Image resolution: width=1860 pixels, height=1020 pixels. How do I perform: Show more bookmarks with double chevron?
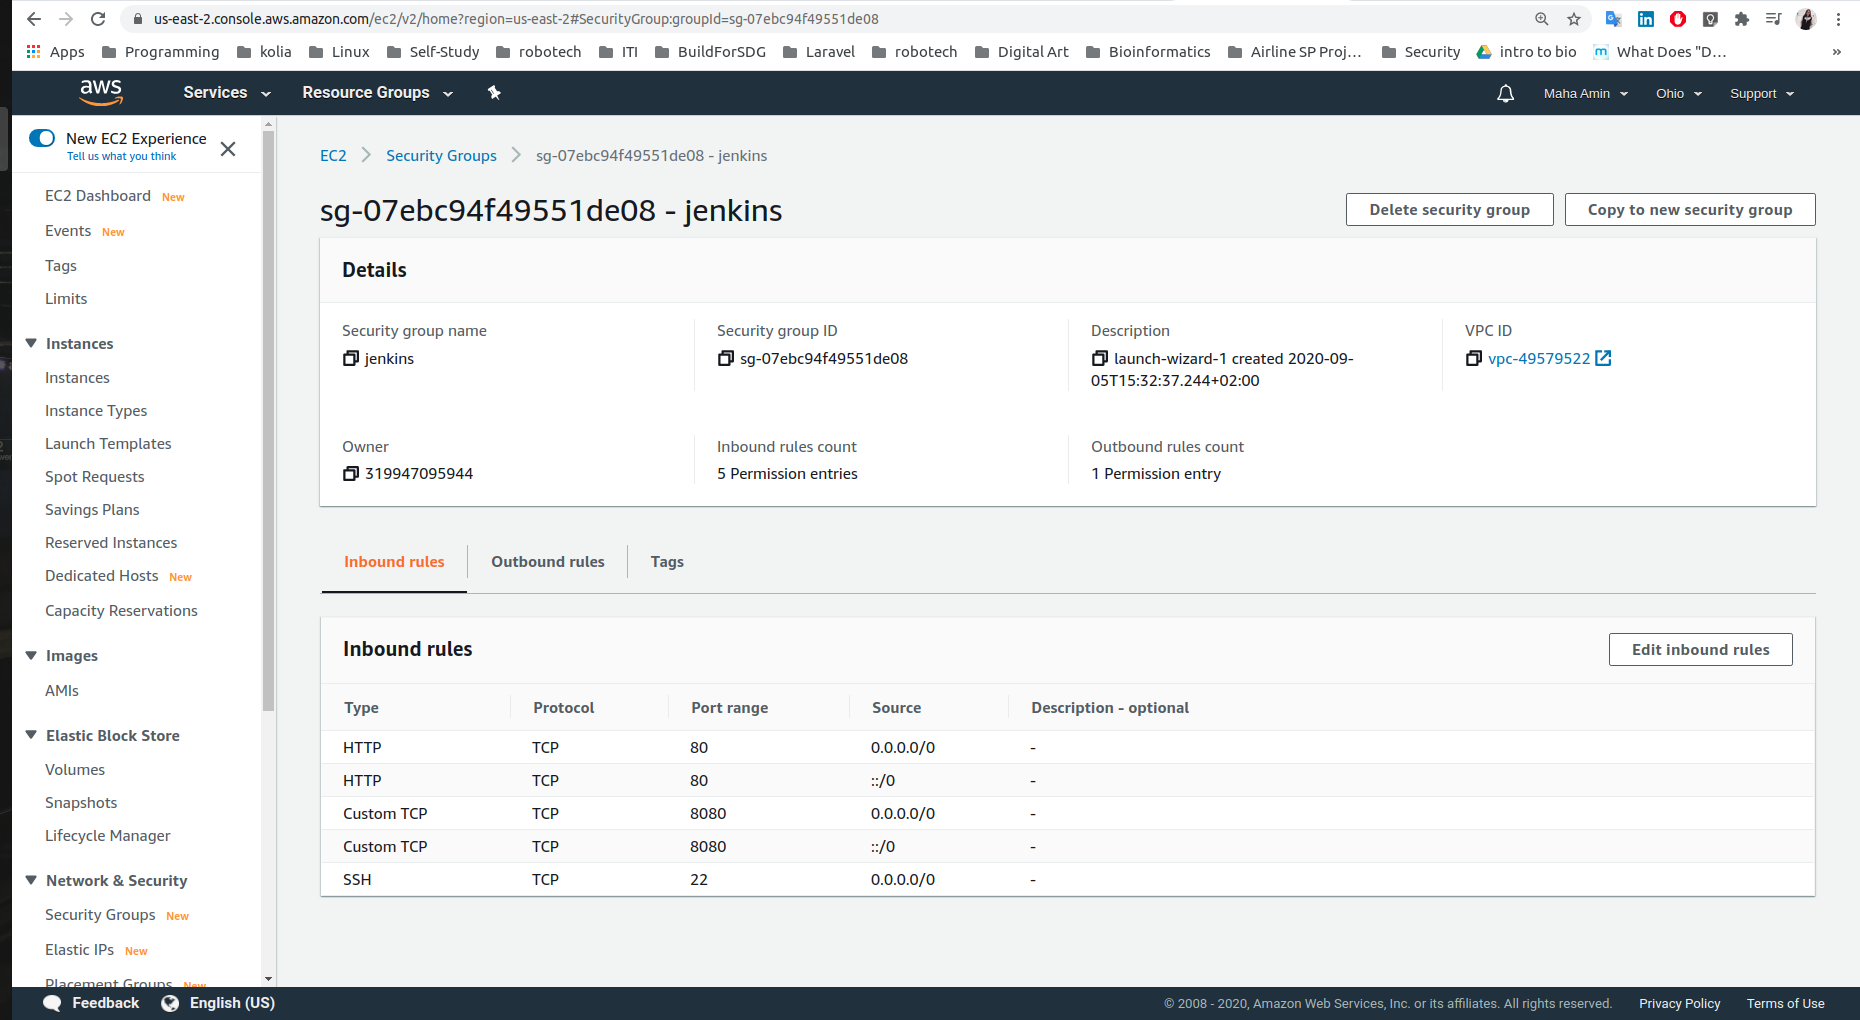point(1836,52)
